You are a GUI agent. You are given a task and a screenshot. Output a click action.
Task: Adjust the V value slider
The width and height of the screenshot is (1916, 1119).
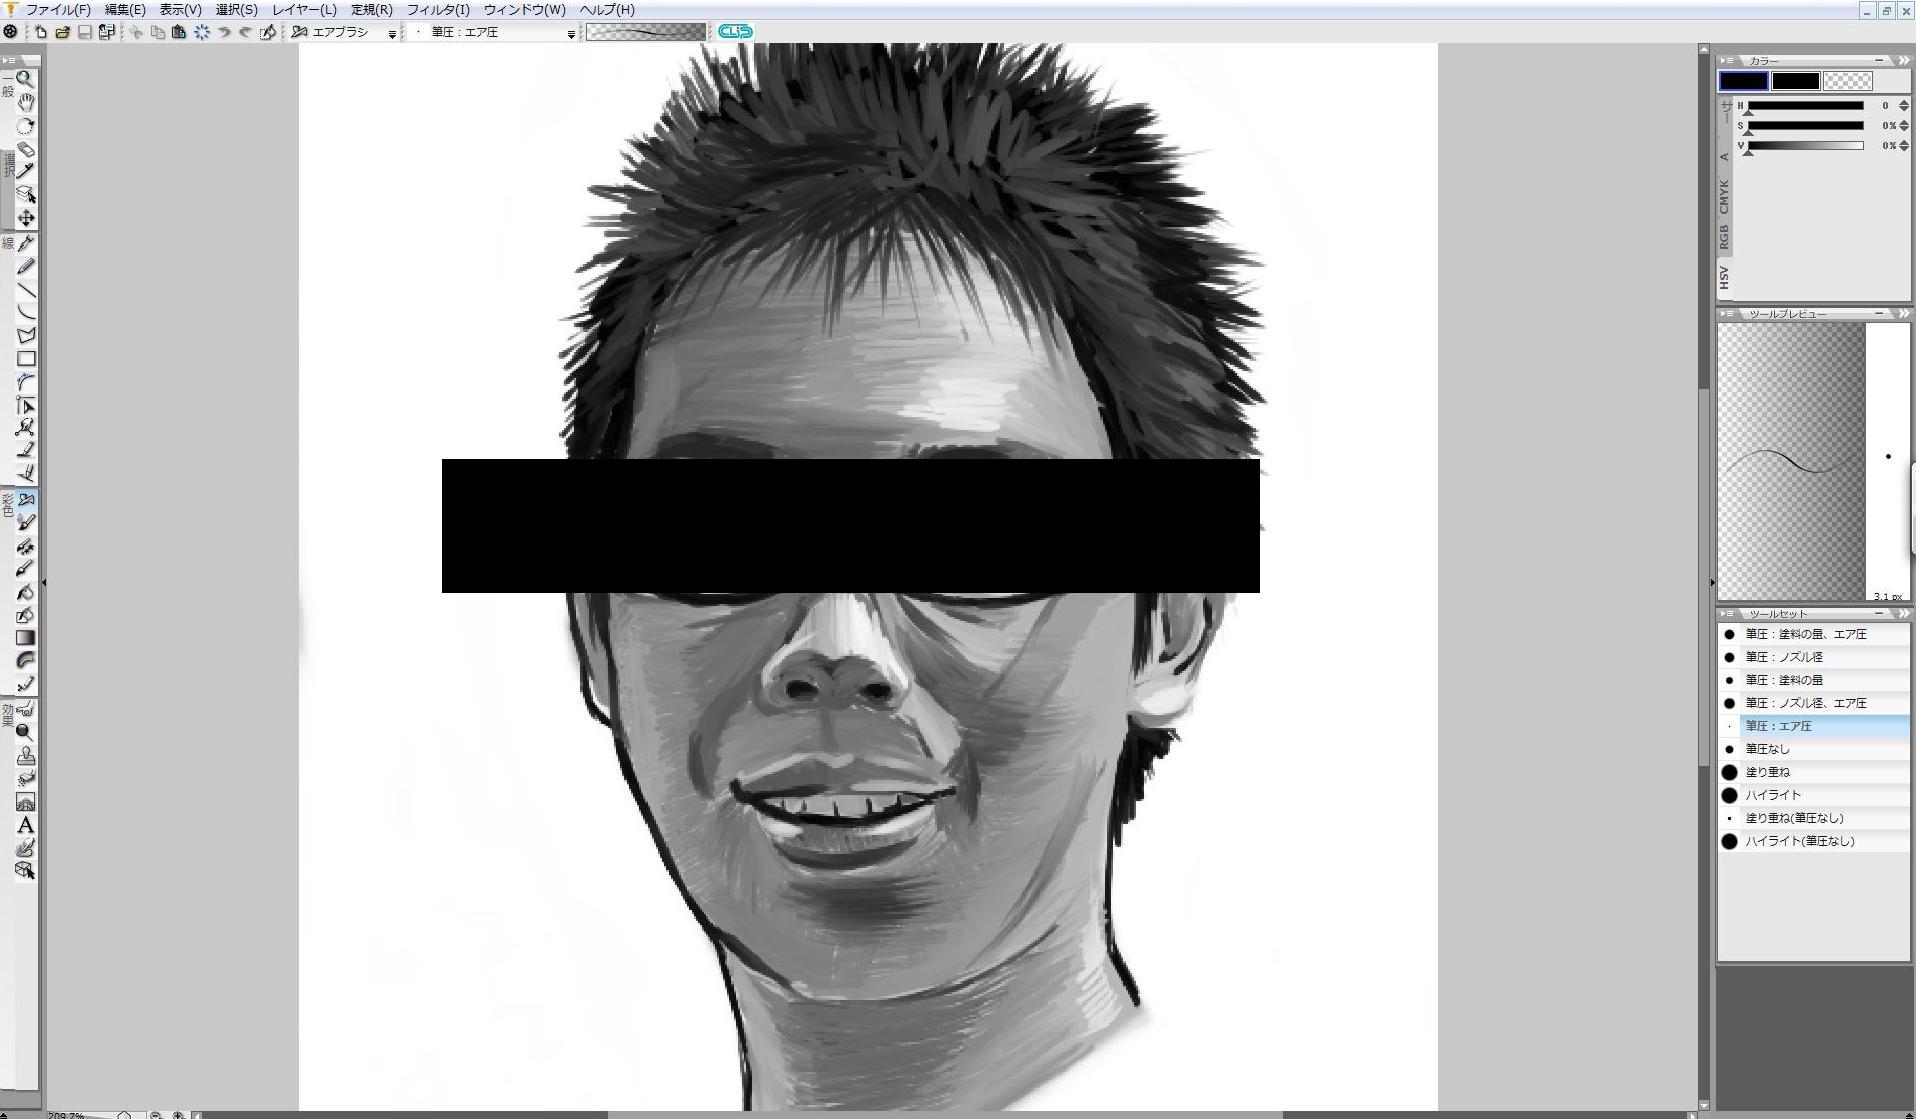(x=1805, y=146)
